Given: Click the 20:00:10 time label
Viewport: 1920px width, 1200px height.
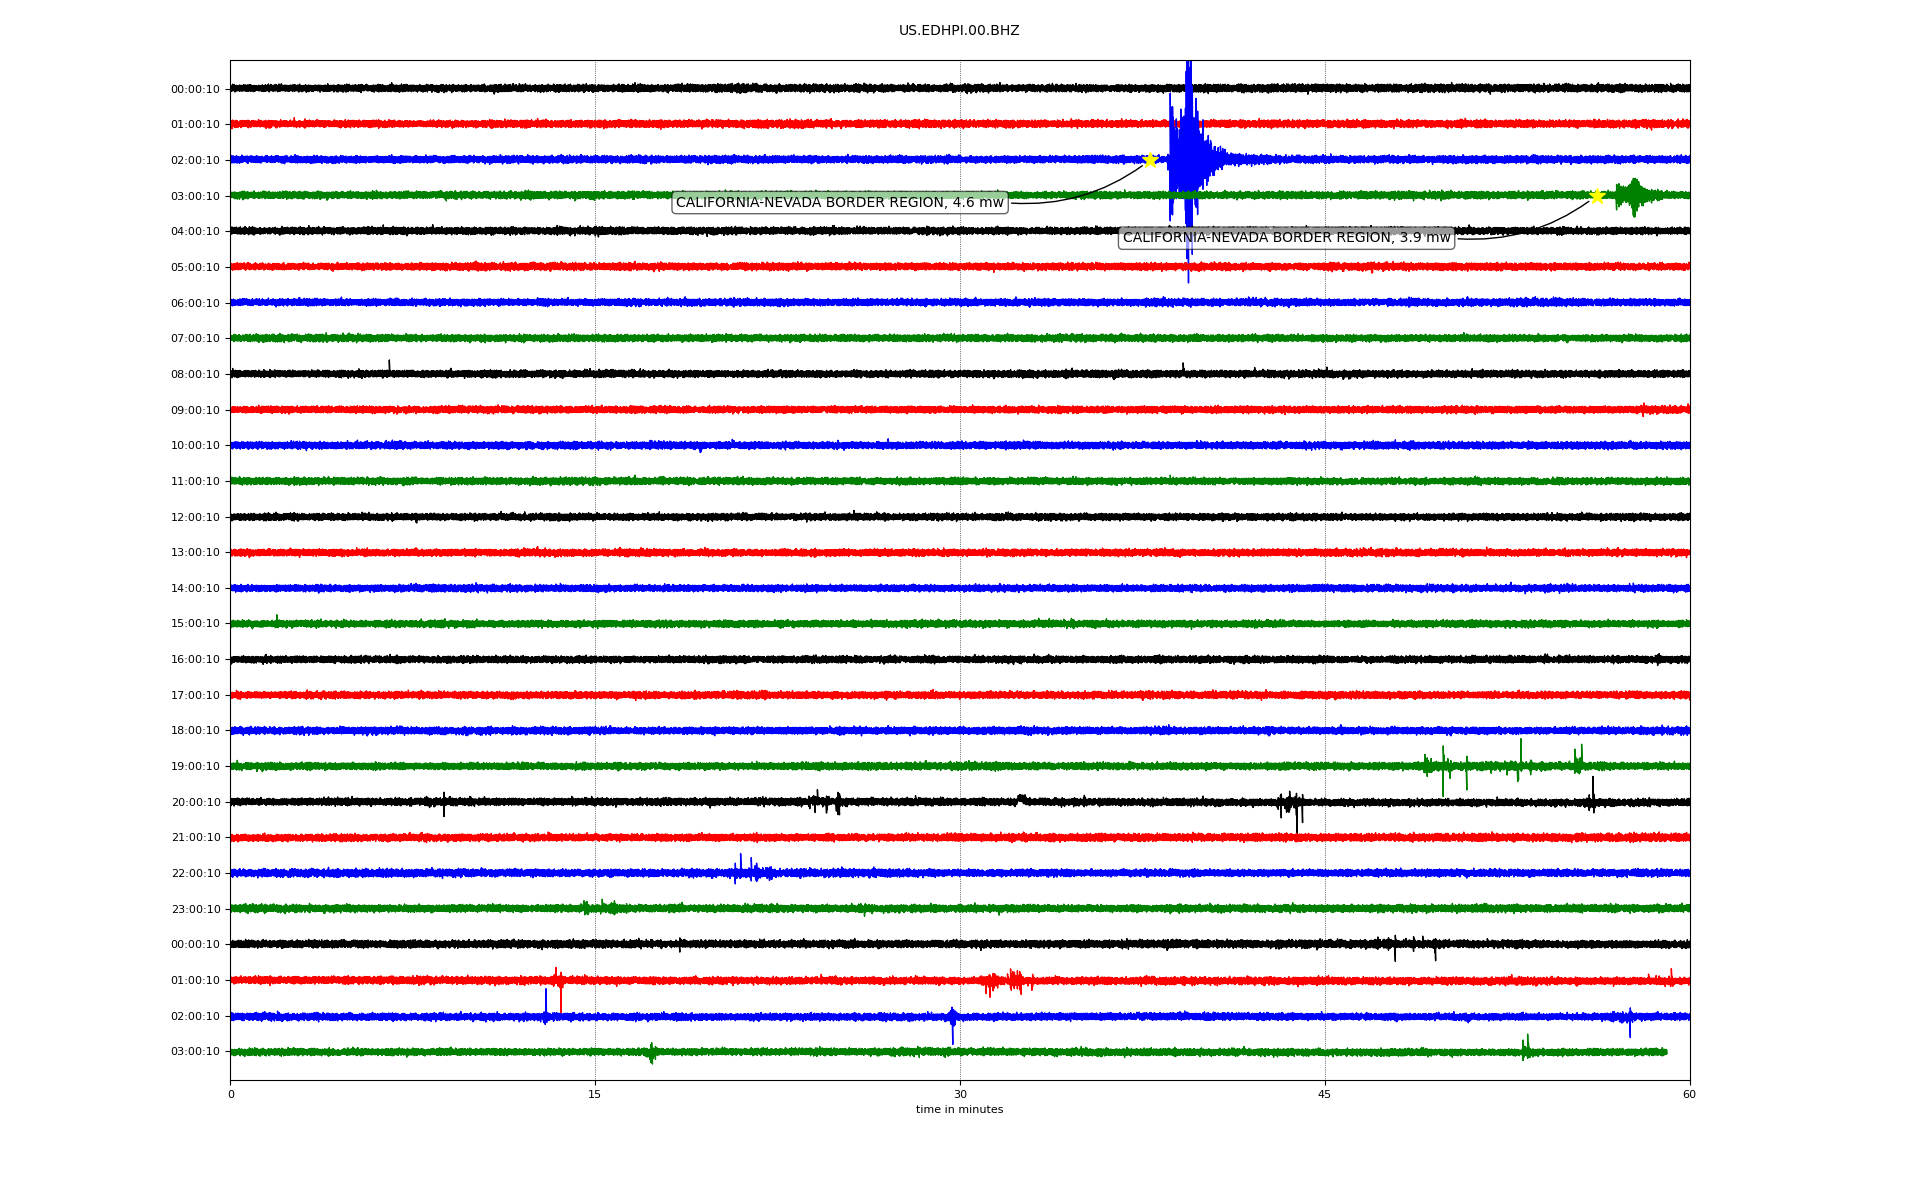Looking at the screenshot, I should [x=195, y=803].
